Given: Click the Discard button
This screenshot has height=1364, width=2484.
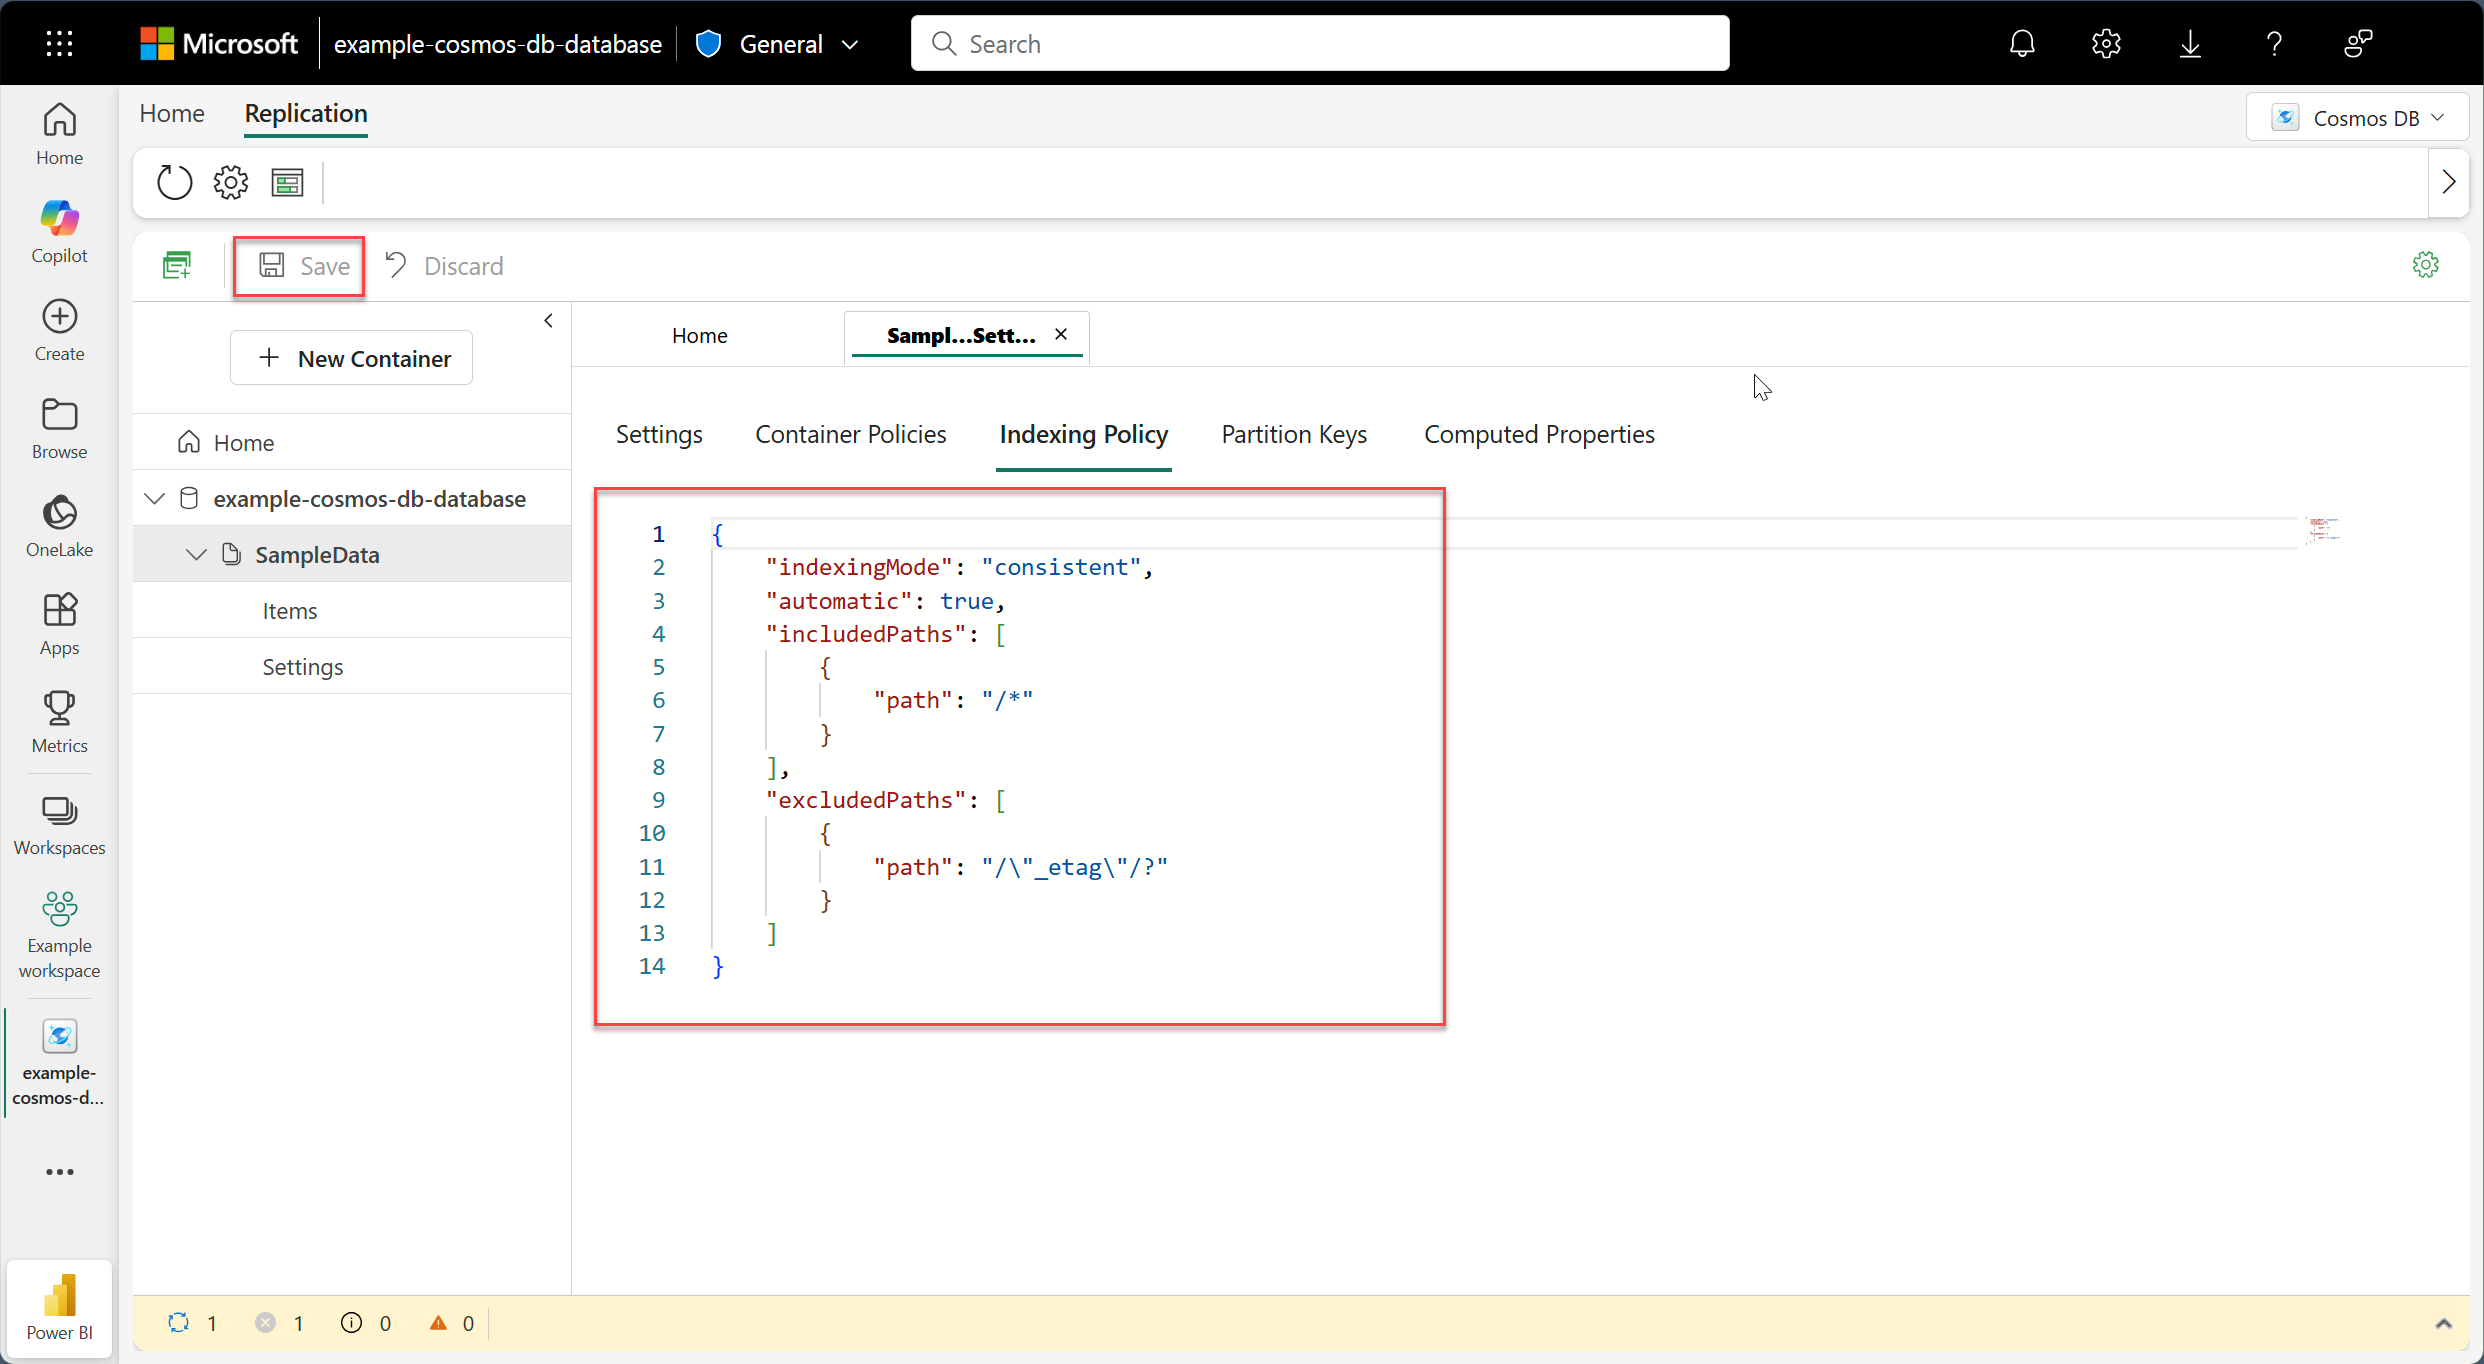Looking at the screenshot, I should [x=445, y=266].
